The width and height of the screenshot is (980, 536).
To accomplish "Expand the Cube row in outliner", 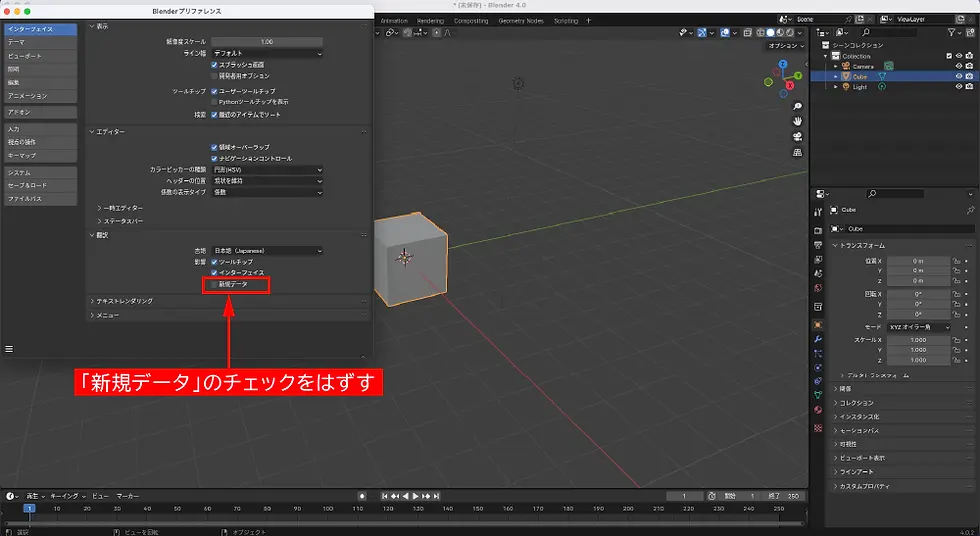I will click(836, 76).
